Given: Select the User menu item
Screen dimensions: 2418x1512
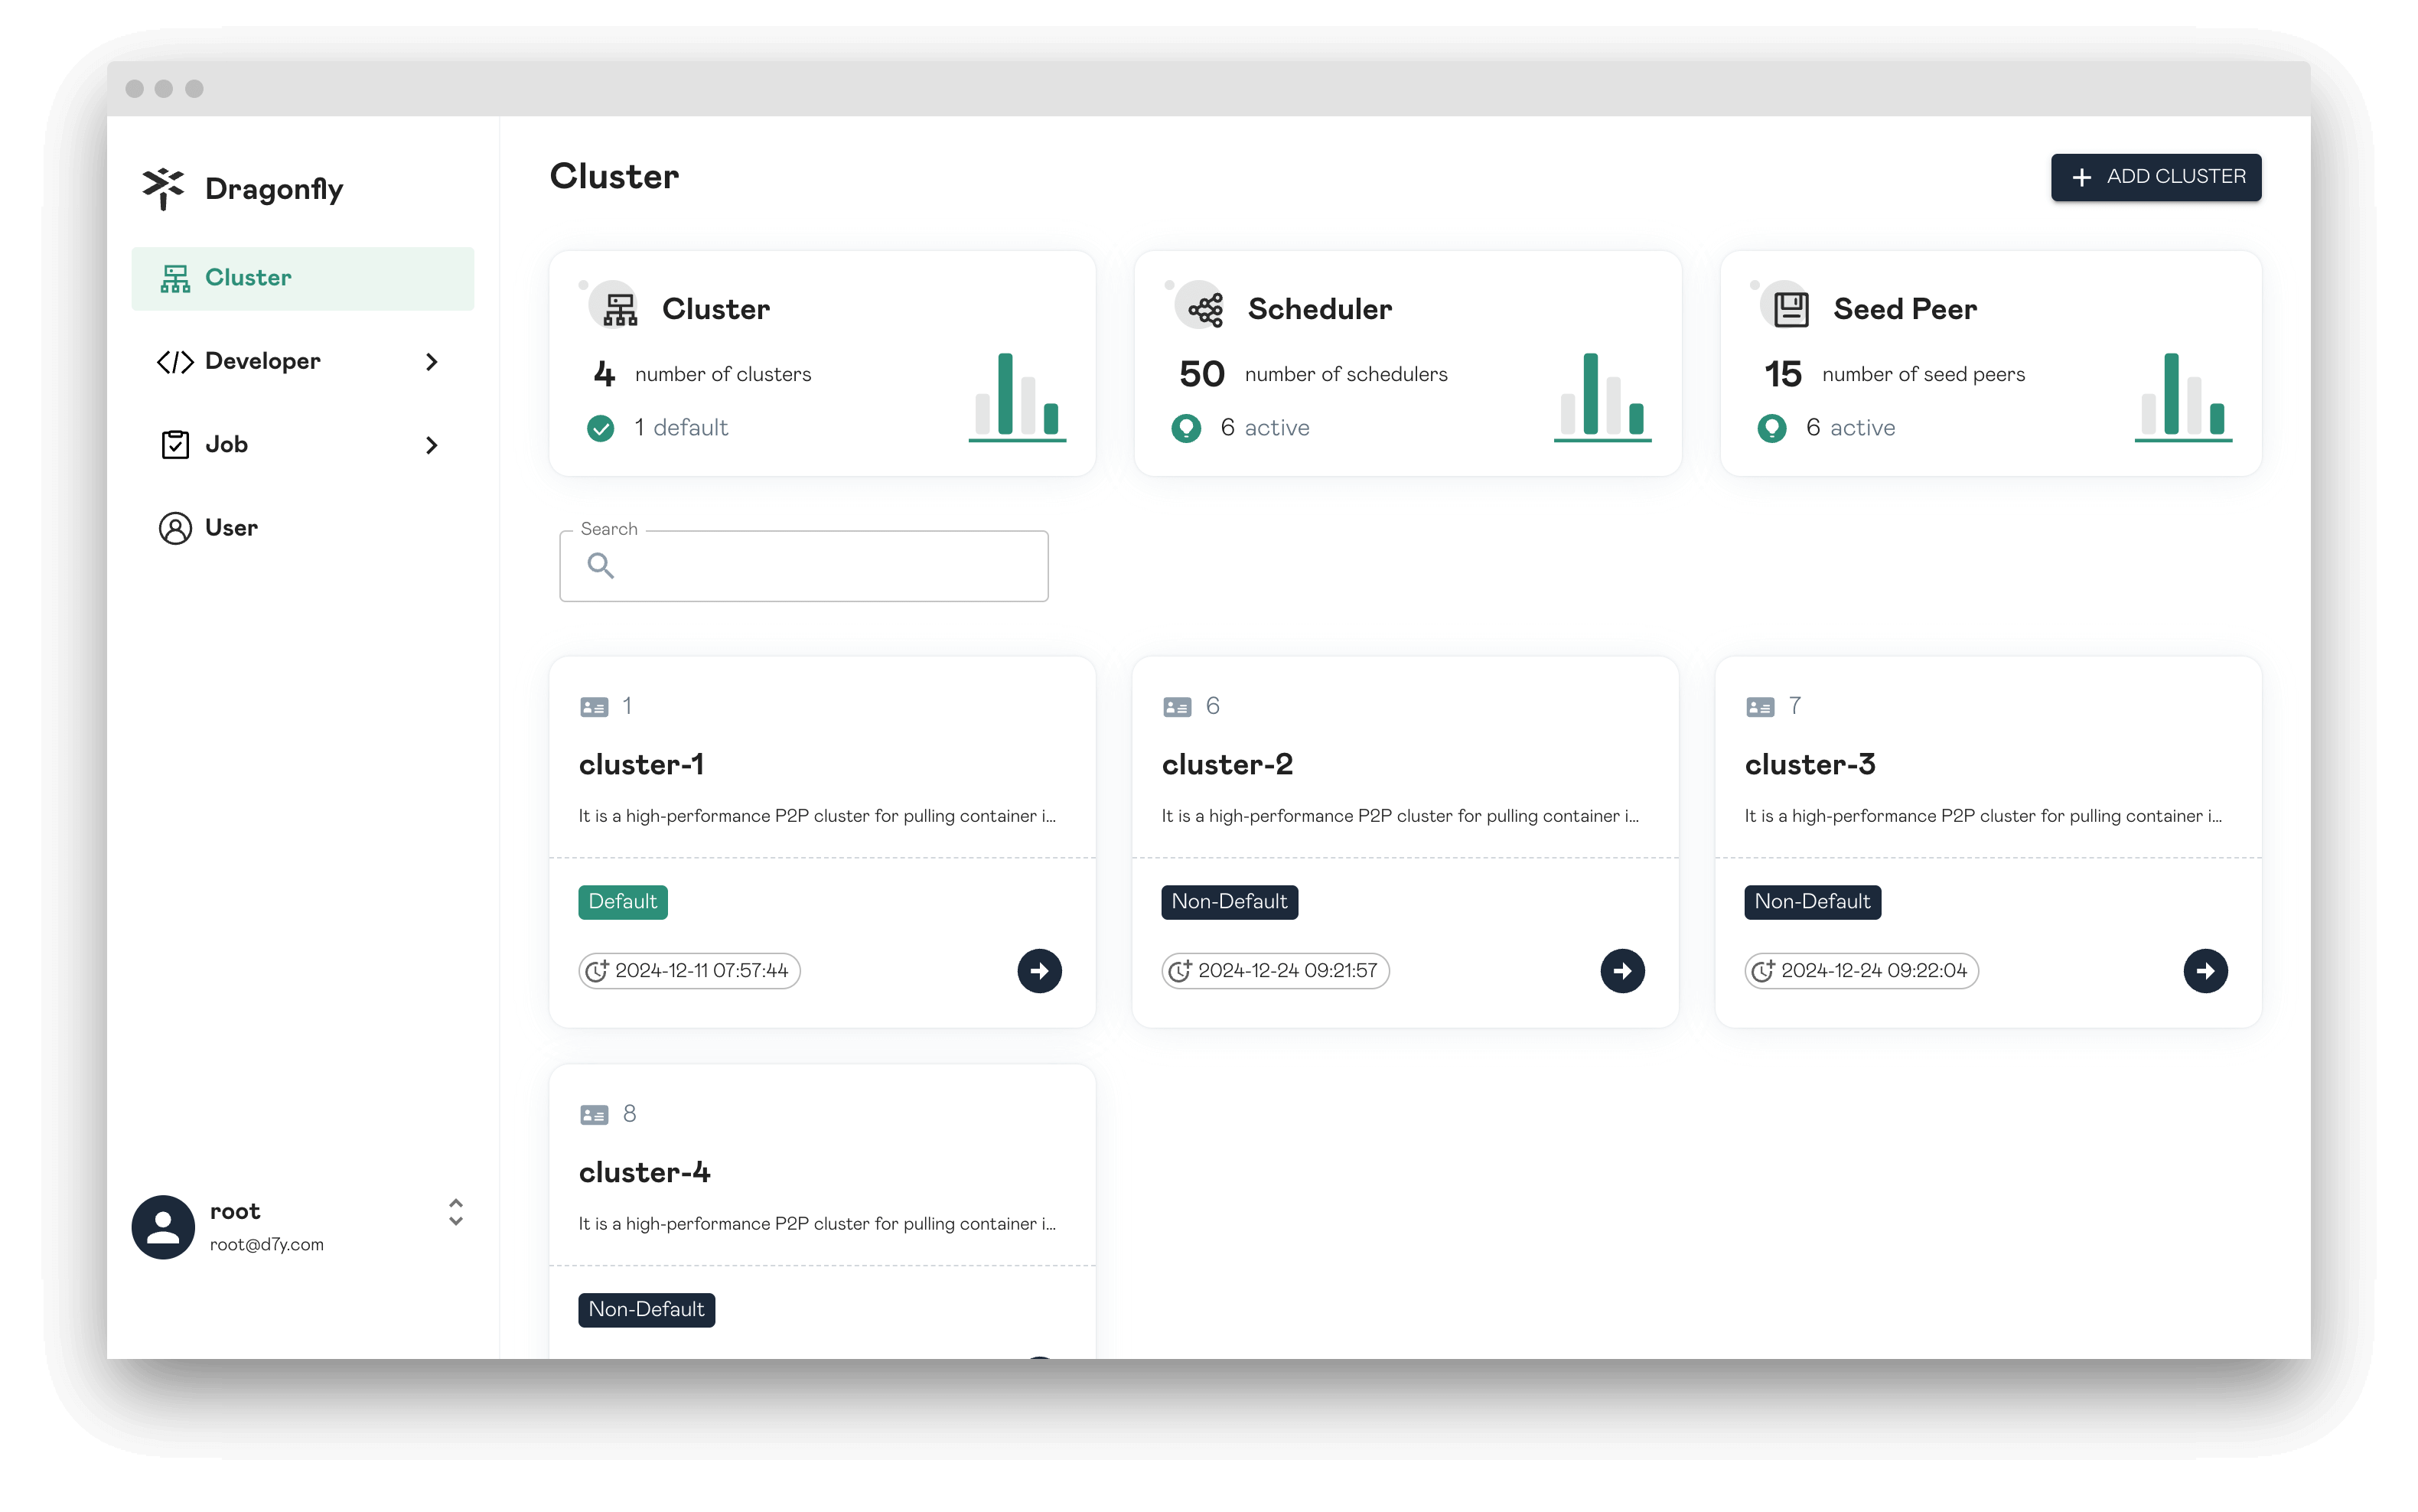Looking at the screenshot, I should coord(232,526).
